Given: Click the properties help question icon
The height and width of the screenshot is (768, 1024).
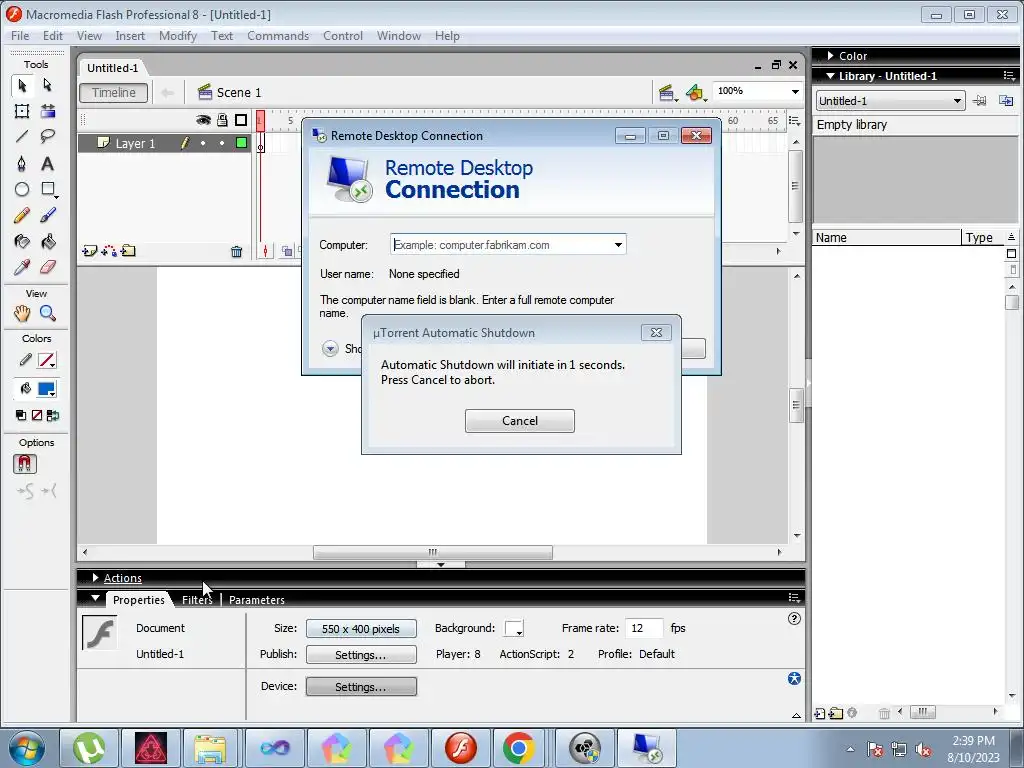Looking at the screenshot, I should (794, 618).
